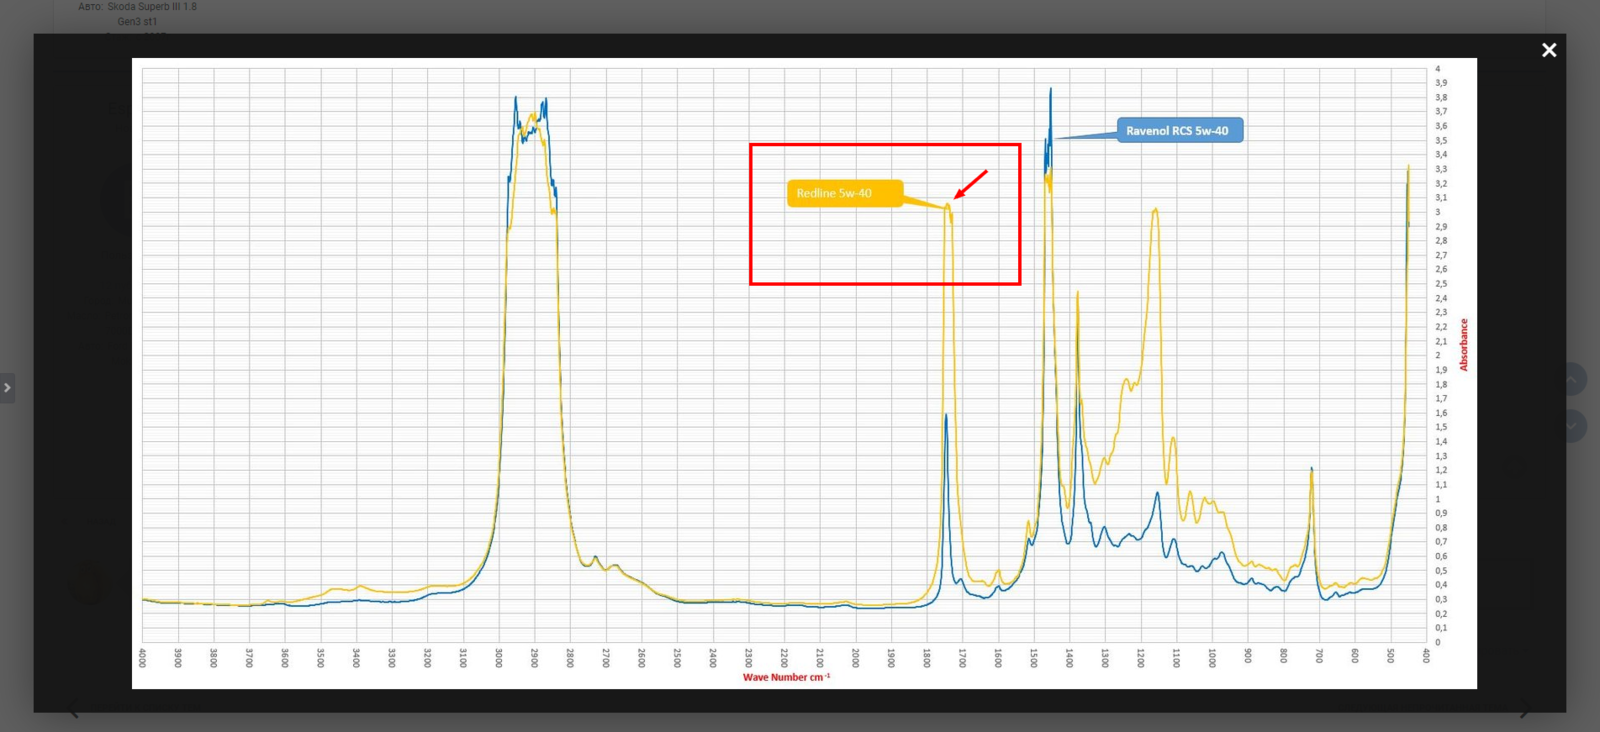The height and width of the screenshot is (732, 1600).
Task: Click the page scroll-down round button
Action: [x=1571, y=426]
